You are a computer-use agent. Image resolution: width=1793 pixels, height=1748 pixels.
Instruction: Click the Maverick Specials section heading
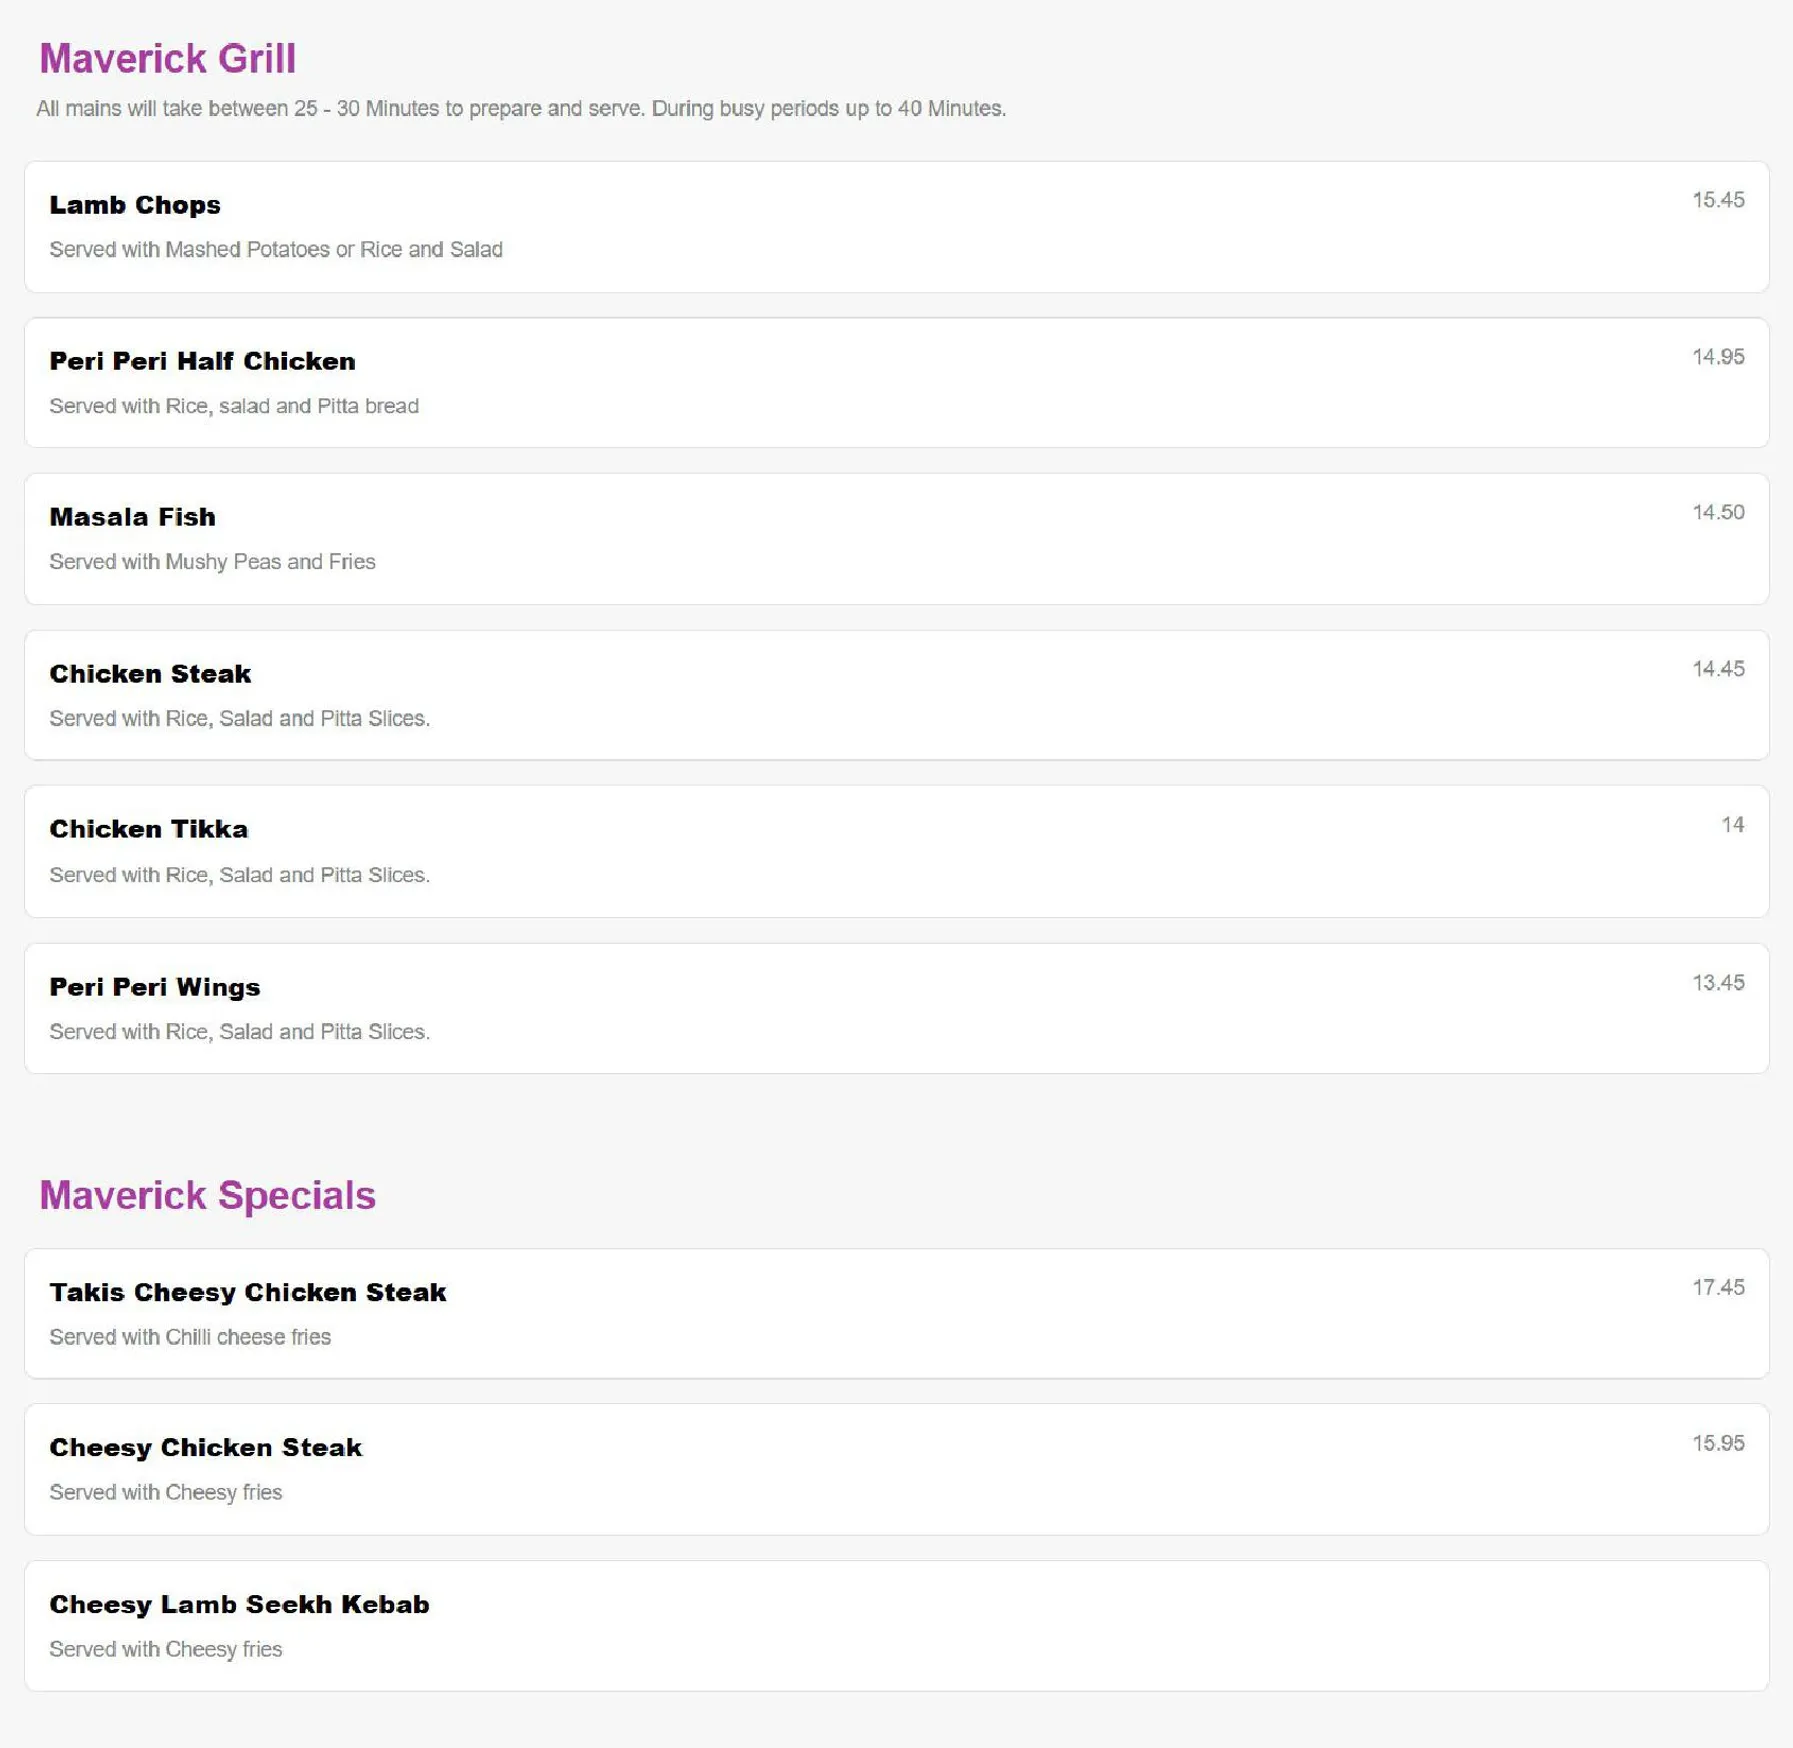tap(207, 1196)
